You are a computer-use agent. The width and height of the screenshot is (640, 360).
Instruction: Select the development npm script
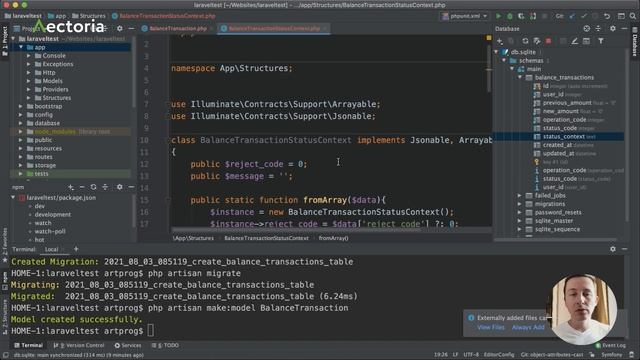(53, 214)
